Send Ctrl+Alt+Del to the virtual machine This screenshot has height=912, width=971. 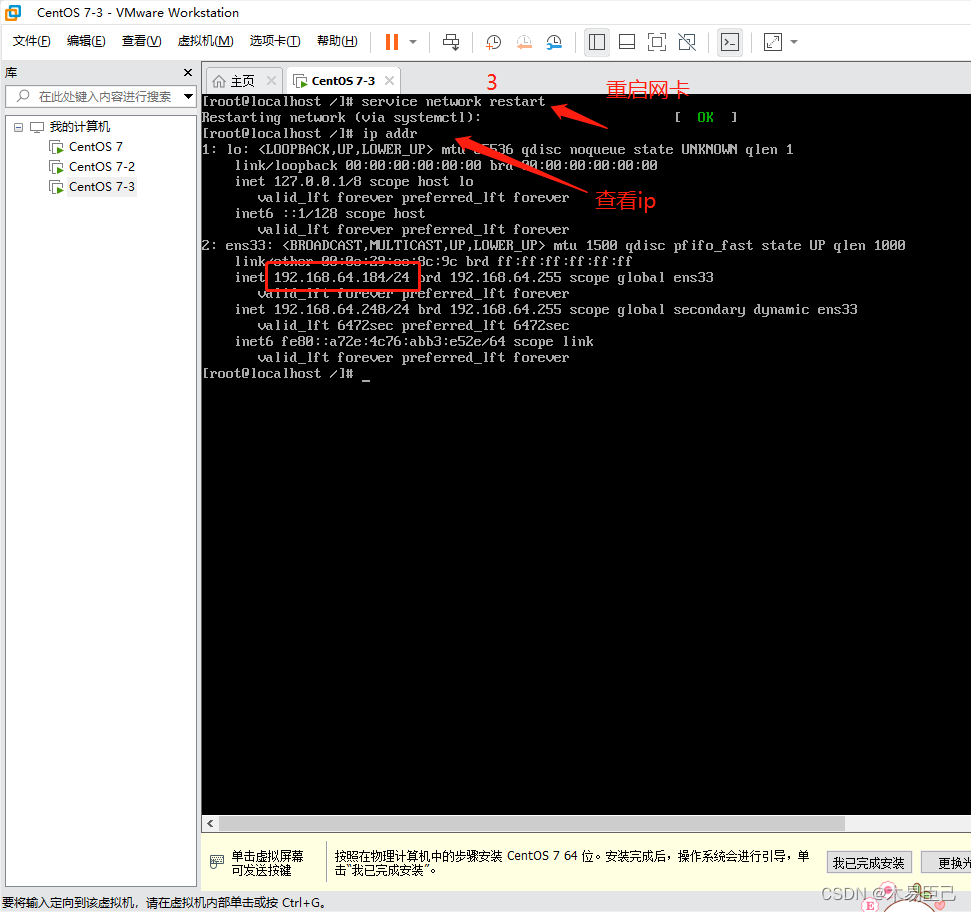[x=451, y=42]
